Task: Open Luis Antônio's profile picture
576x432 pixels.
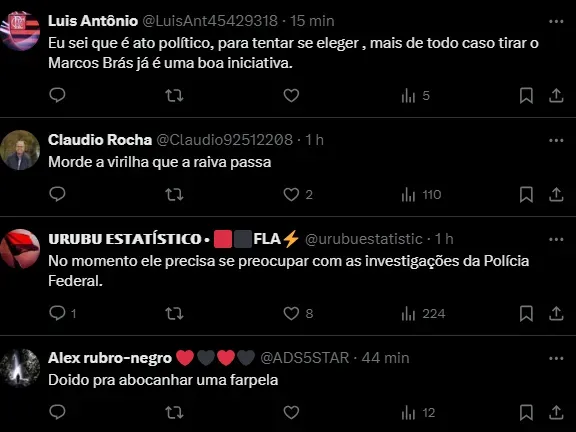Action: [x=20, y=31]
